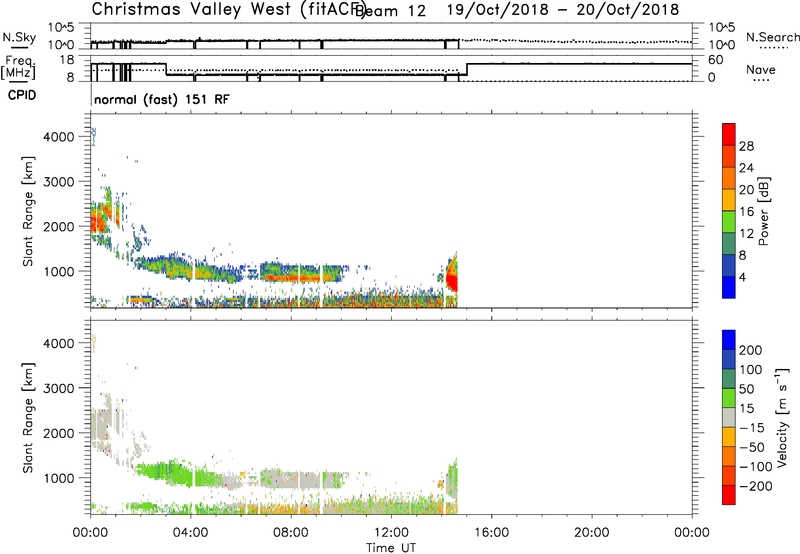The width and height of the screenshot is (800, 554).
Task: Click the 'Slant Range [km]' label of velocity panel
Action: [28, 417]
